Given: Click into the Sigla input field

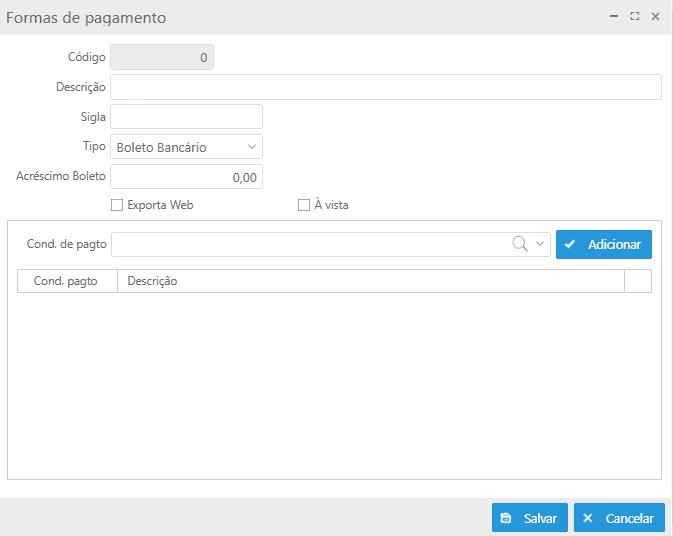Looking at the screenshot, I should [186, 117].
